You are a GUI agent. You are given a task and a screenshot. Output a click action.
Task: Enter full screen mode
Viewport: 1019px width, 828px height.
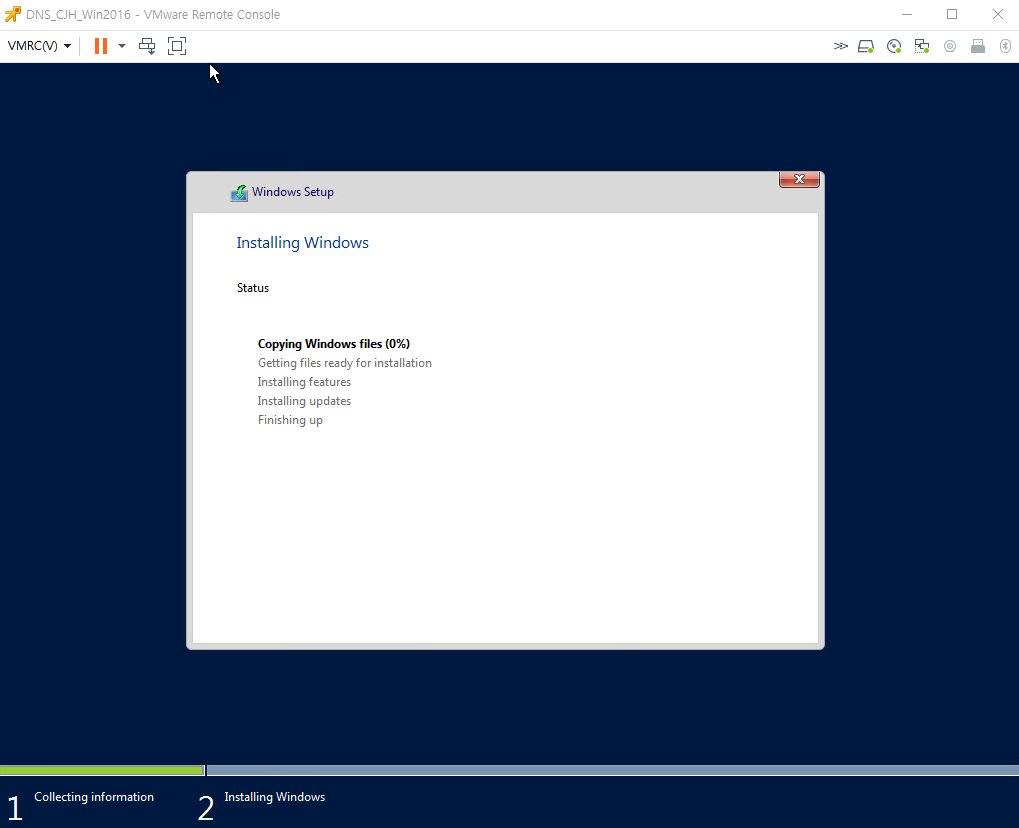tap(177, 46)
